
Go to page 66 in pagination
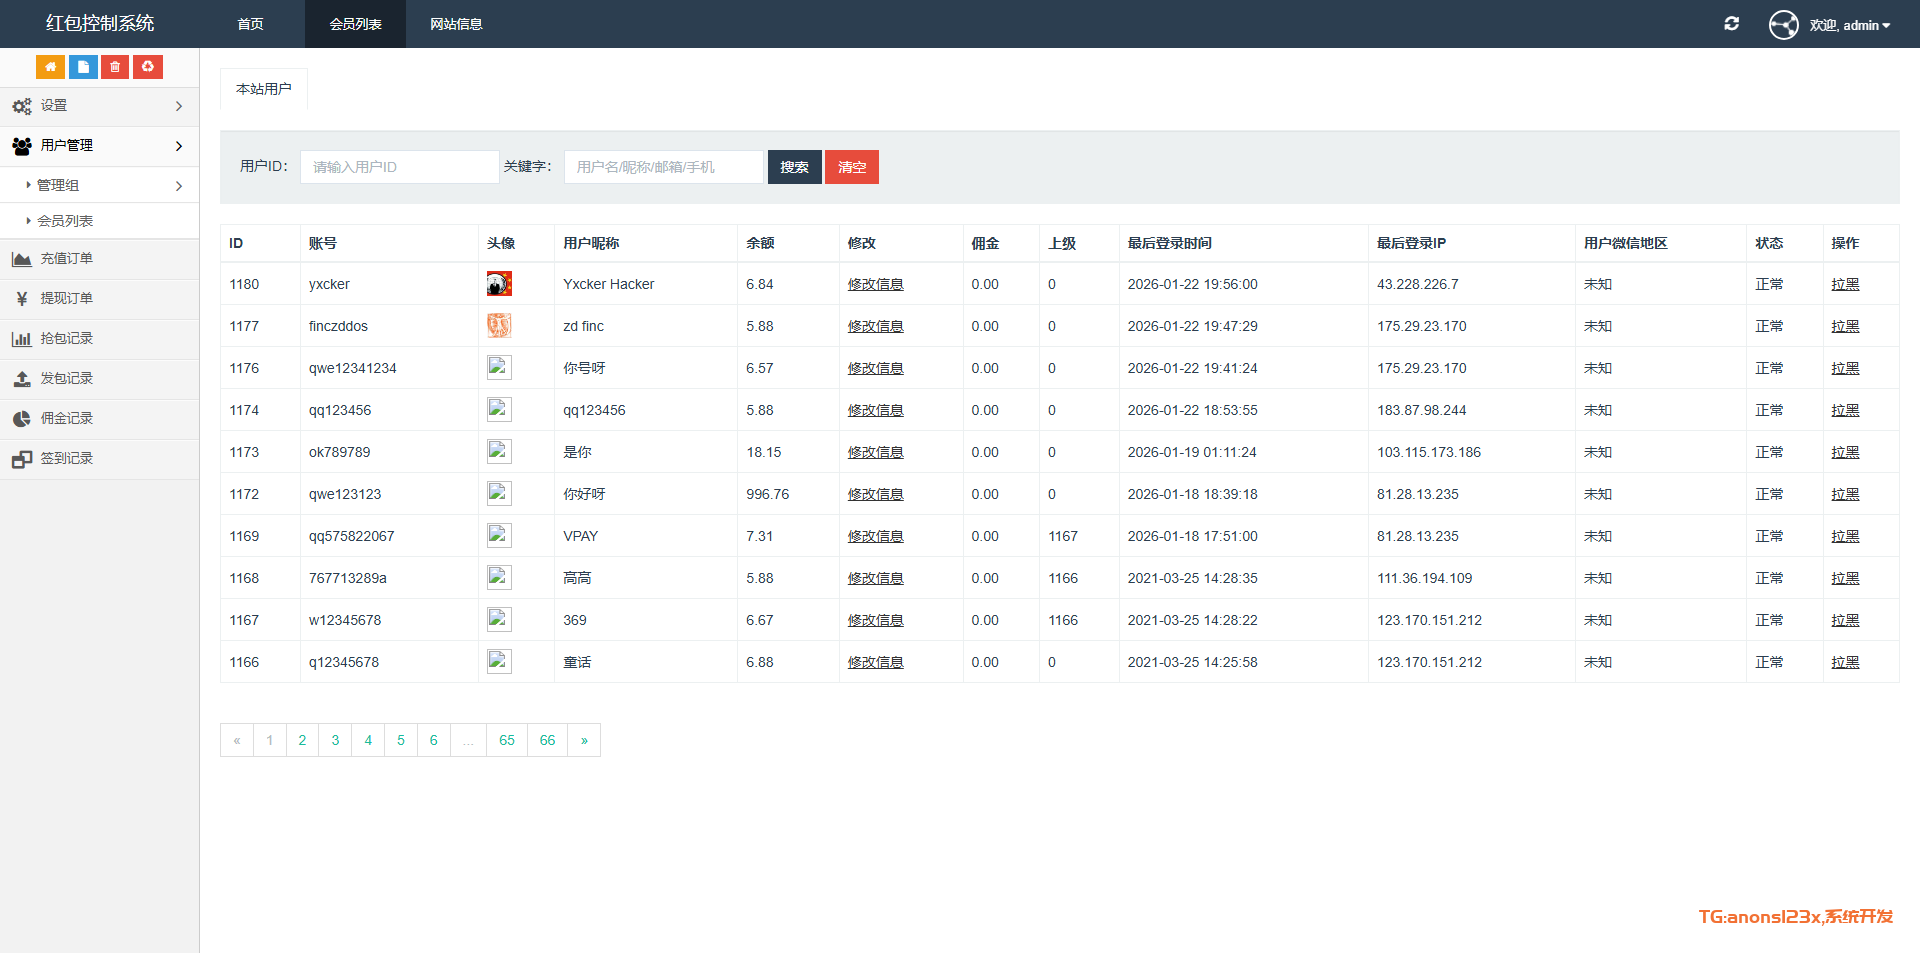point(547,741)
